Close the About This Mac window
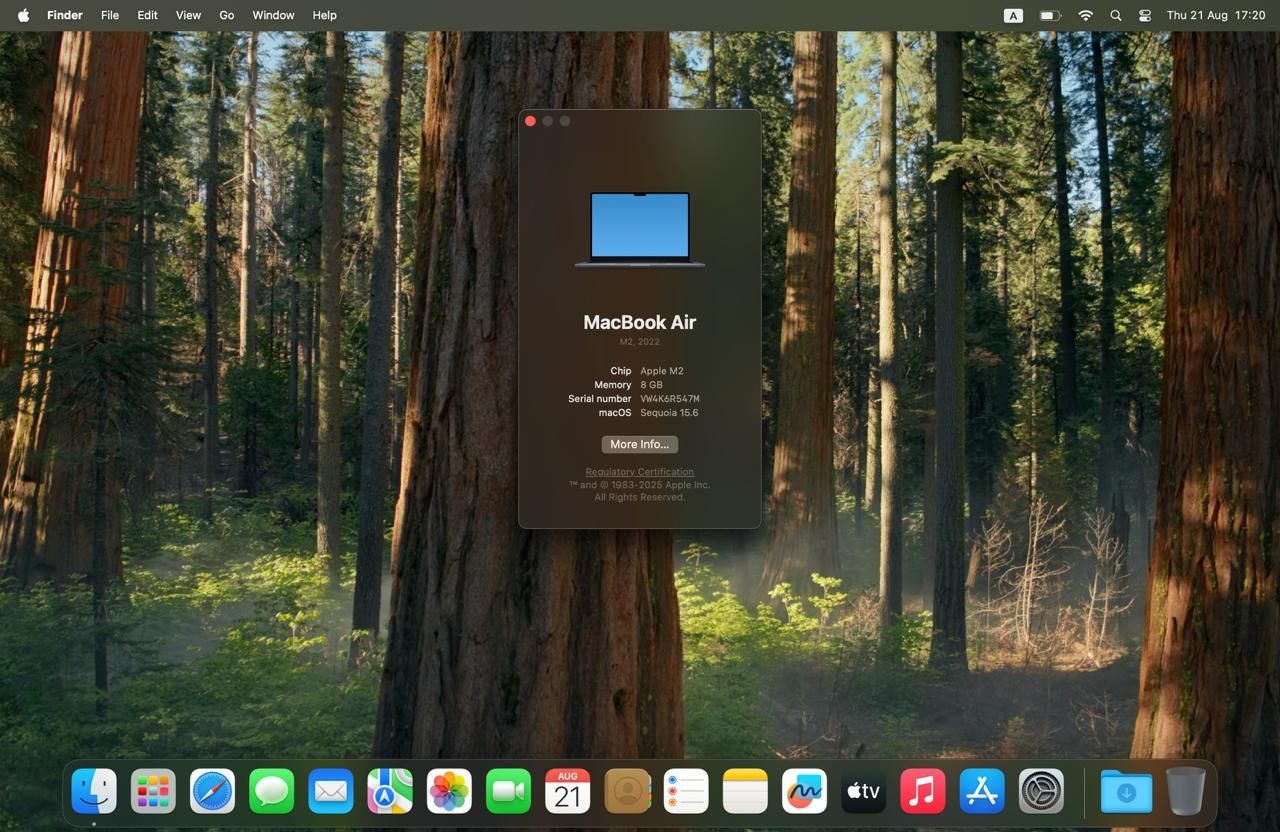The image size is (1280, 832). (x=530, y=121)
